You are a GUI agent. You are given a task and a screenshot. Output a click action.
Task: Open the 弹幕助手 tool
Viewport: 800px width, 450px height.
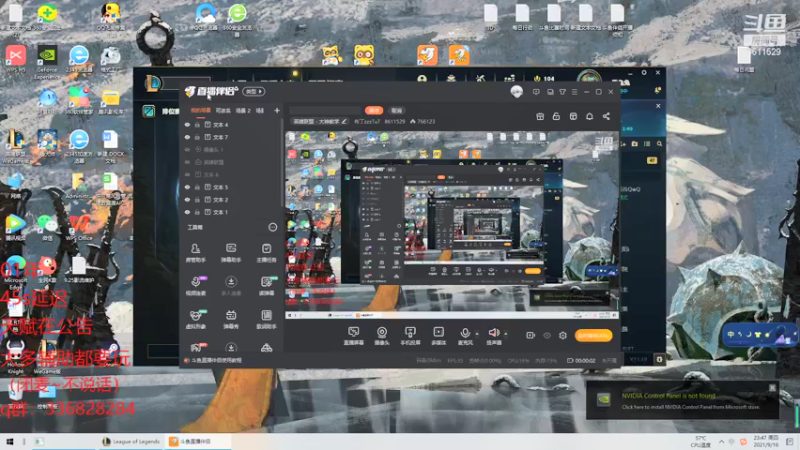(231, 253)
